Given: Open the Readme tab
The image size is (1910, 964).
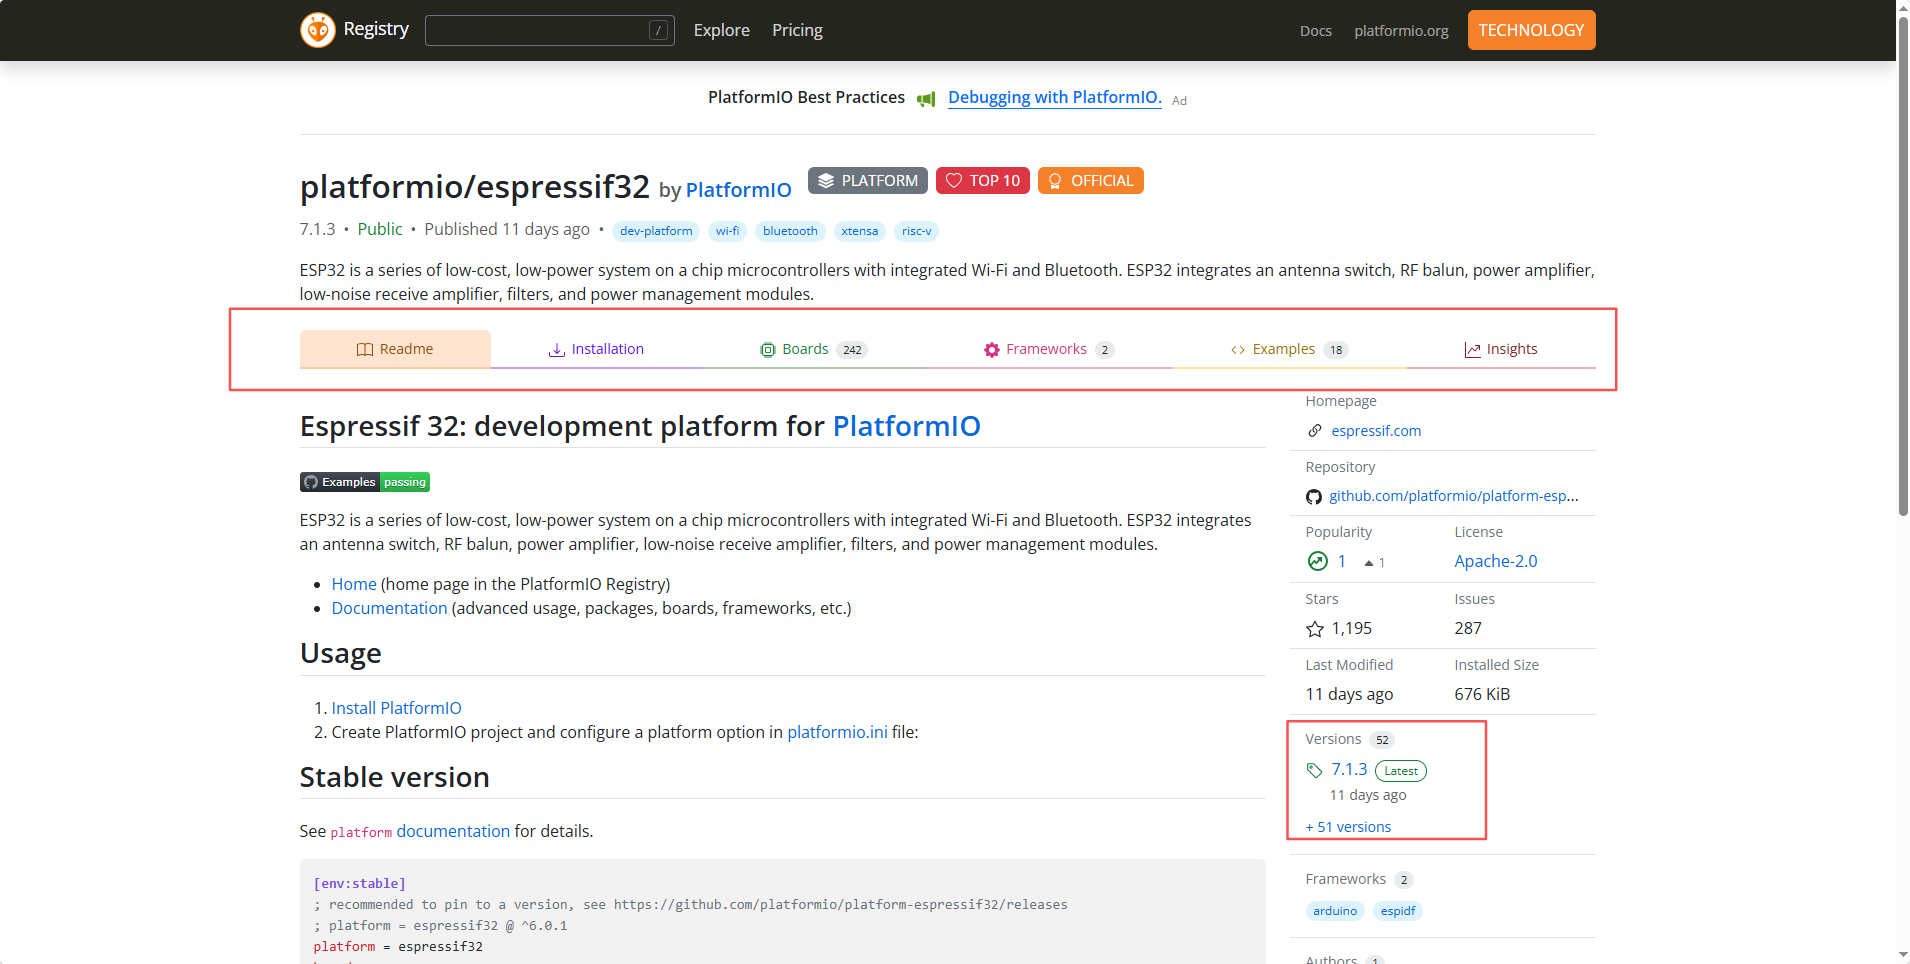Looking at the screenshot, I should 395,349.
